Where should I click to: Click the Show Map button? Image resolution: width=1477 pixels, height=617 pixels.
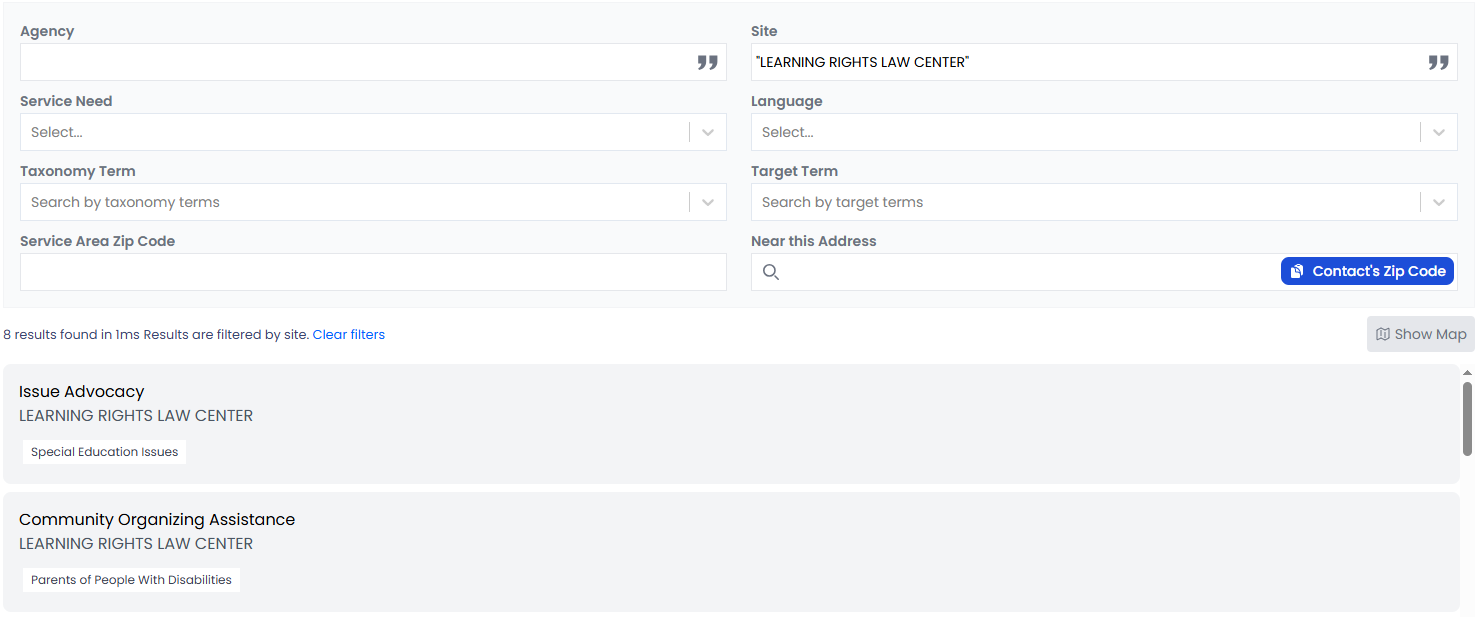click(x=1421, y=334)
